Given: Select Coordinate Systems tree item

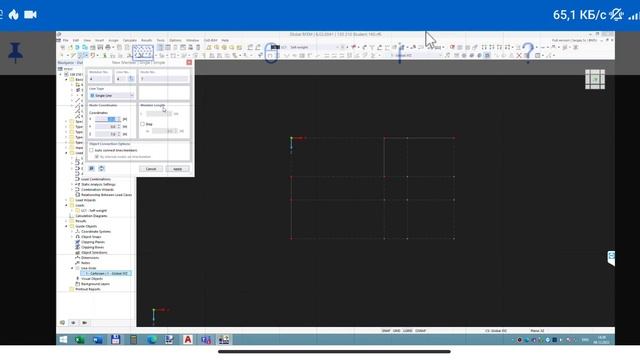Looking at the screenshot, I should point(96,231).
